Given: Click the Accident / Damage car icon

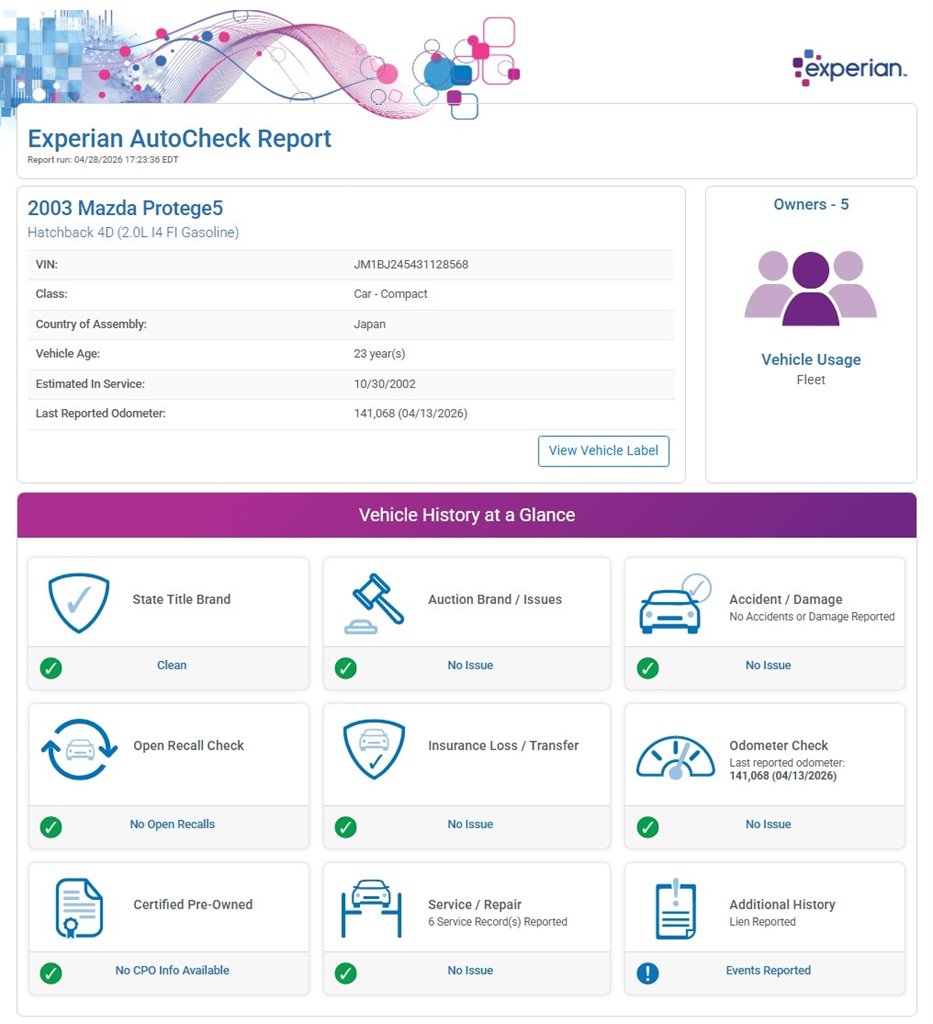Looking at the screenshot, I should tap(674, 603).
